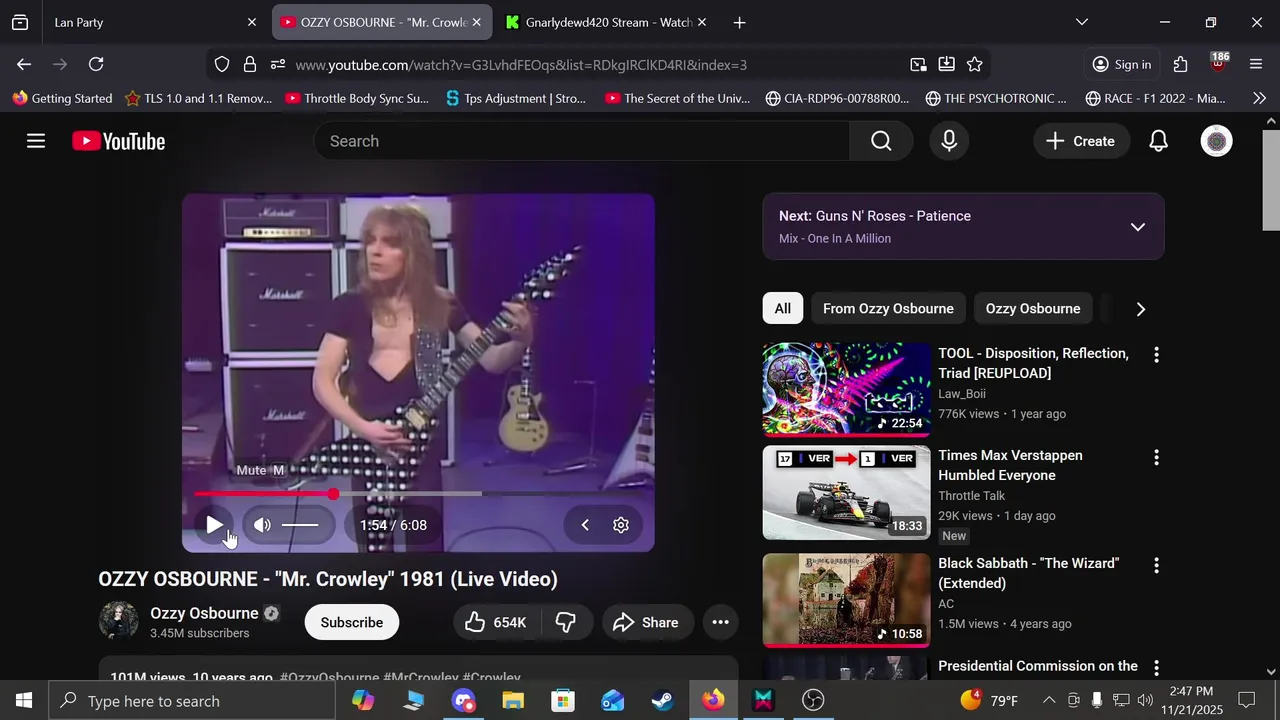The height and width of the screenshot is (720, 1280).
Task: Open YouTube guide hamburger menu
Action: (36, 141)
